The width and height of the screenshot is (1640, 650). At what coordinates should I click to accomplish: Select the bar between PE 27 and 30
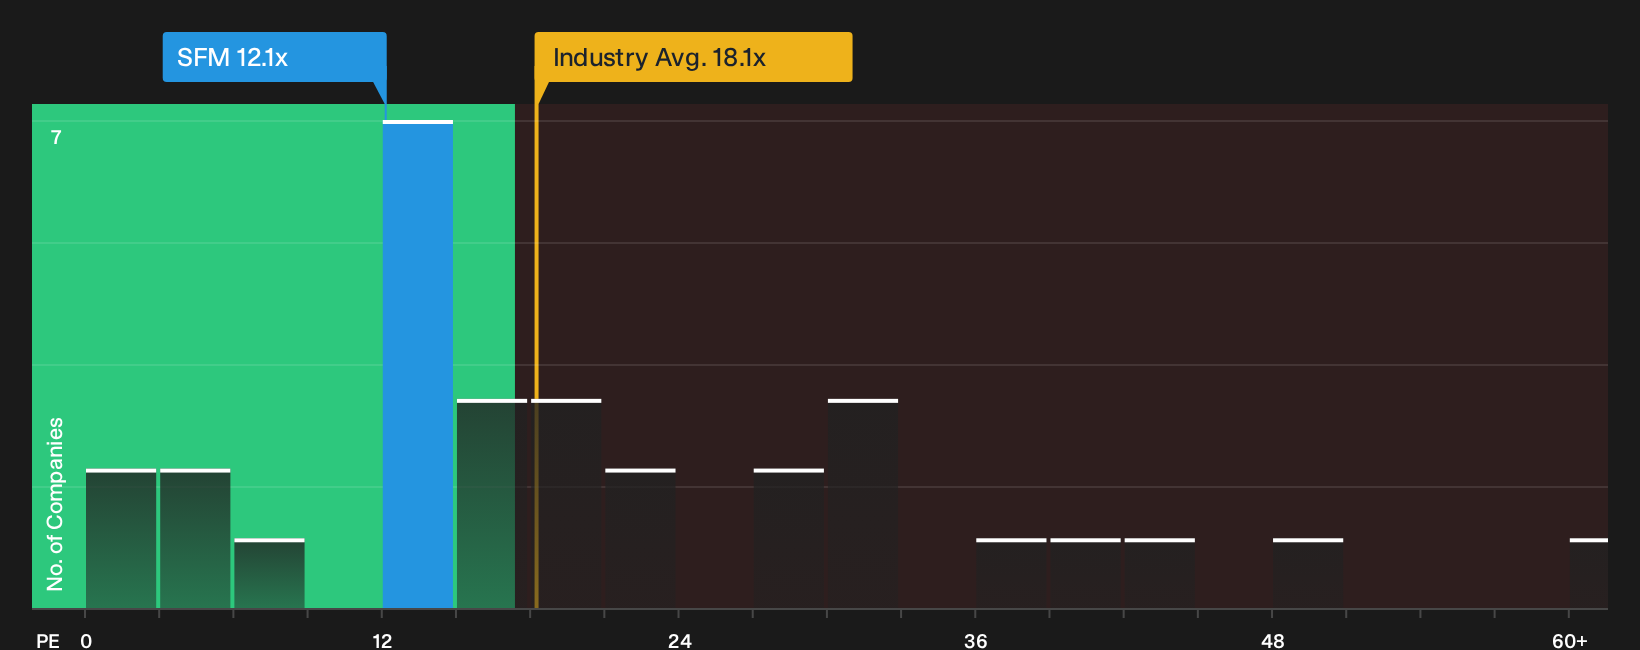789,538
